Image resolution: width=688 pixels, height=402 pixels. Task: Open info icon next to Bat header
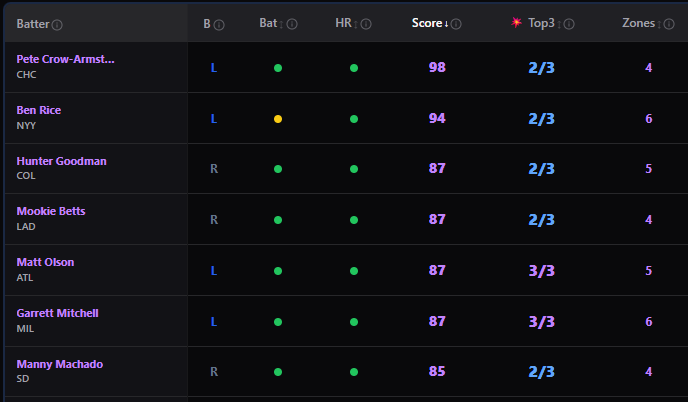[292, 24]
